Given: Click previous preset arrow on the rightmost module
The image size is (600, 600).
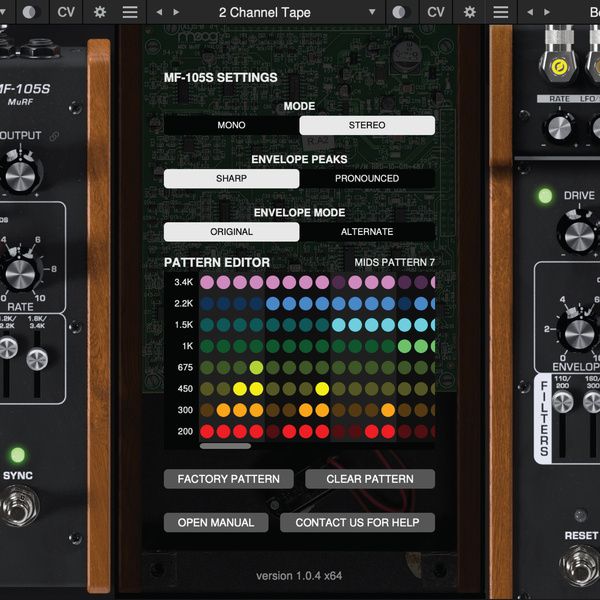Looking at the screenshot, I should point(530,12).
